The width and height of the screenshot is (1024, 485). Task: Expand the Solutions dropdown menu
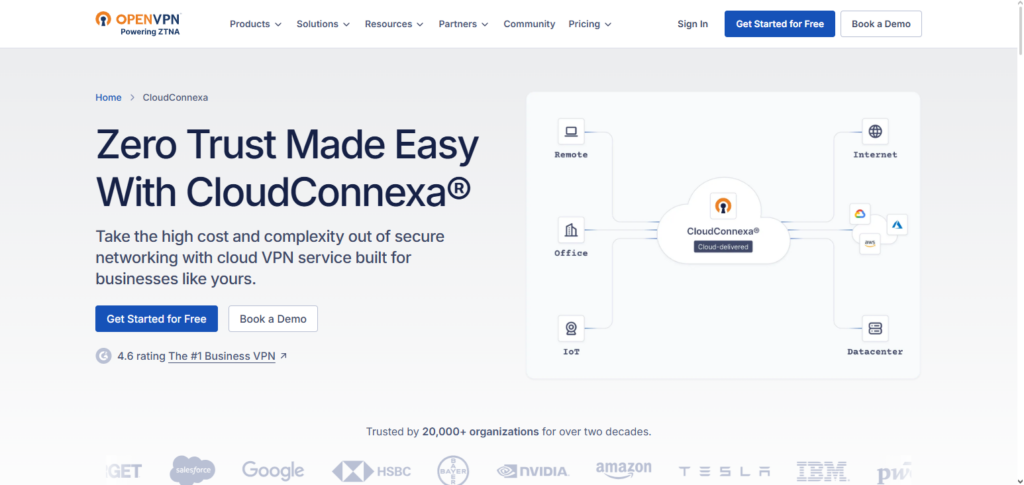click(x=323, y=24)
